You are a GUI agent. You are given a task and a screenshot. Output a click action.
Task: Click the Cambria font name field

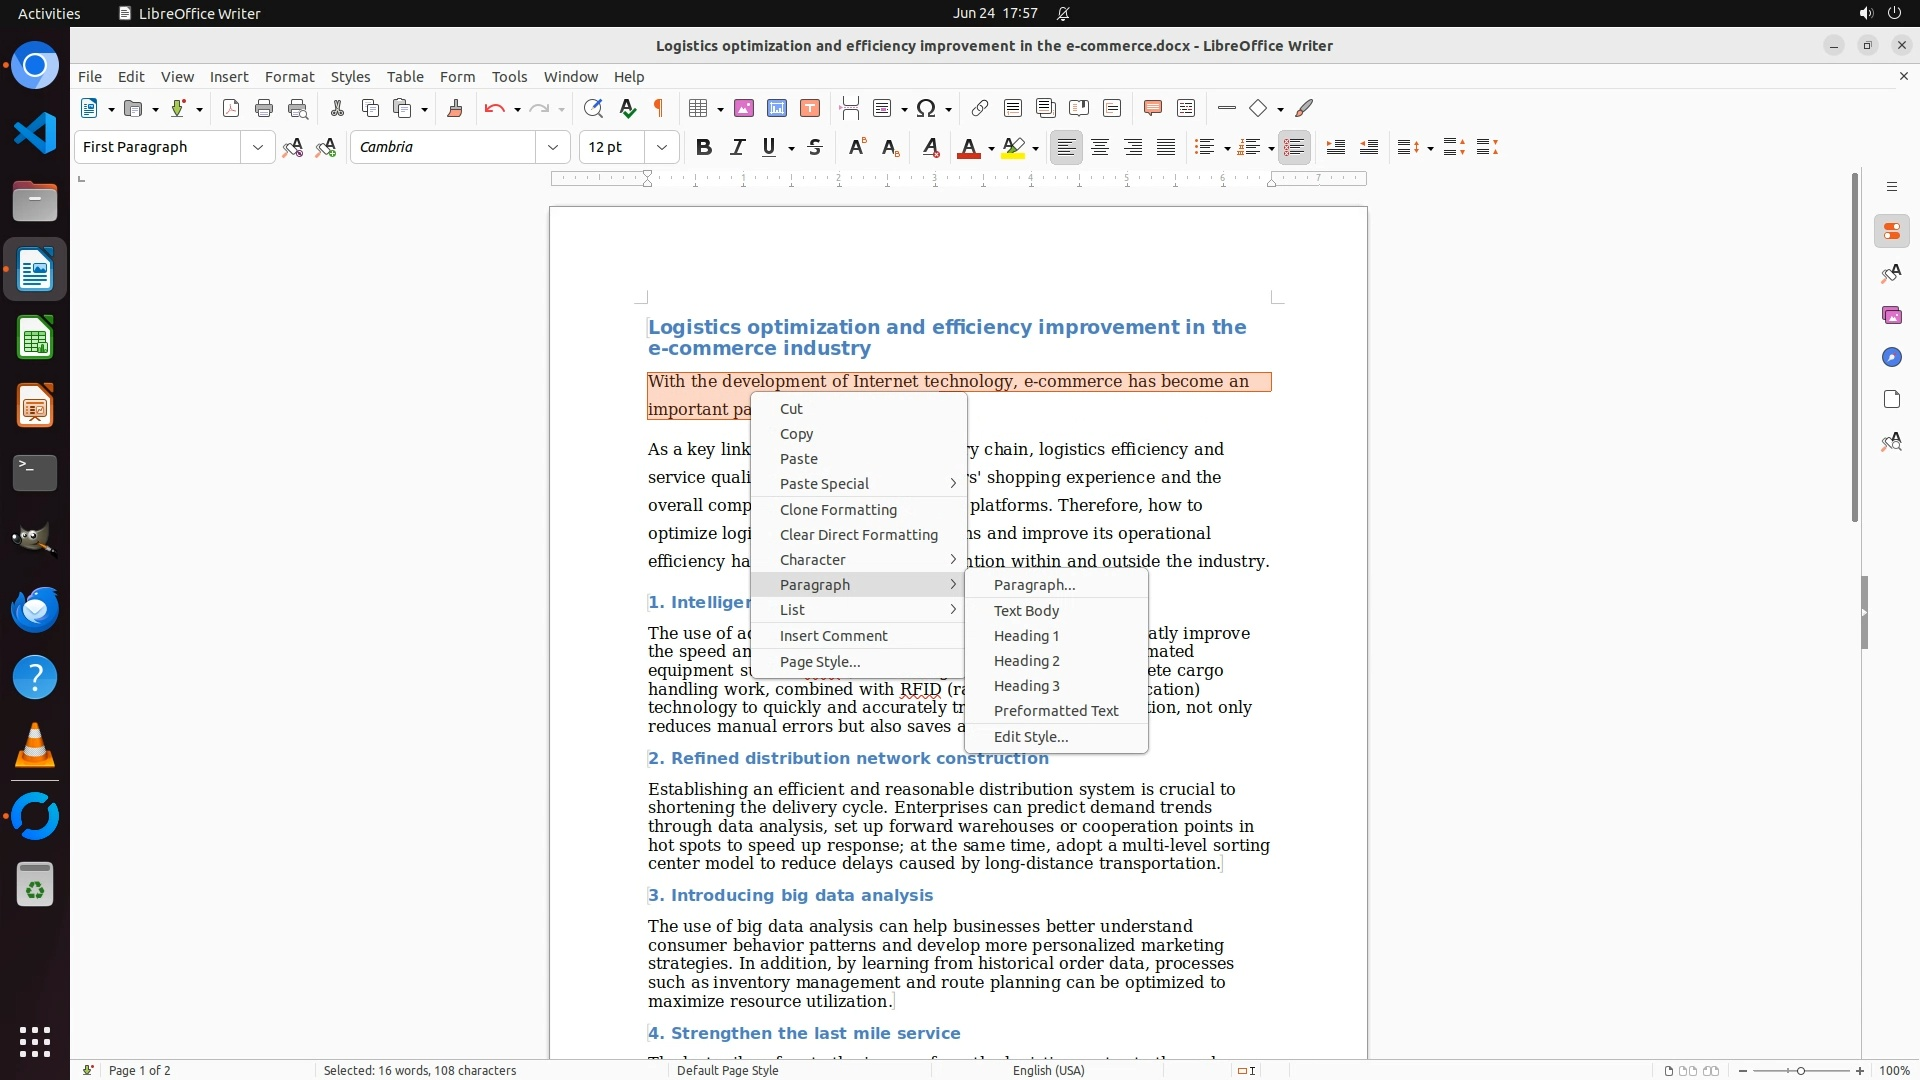click(443, 148)
